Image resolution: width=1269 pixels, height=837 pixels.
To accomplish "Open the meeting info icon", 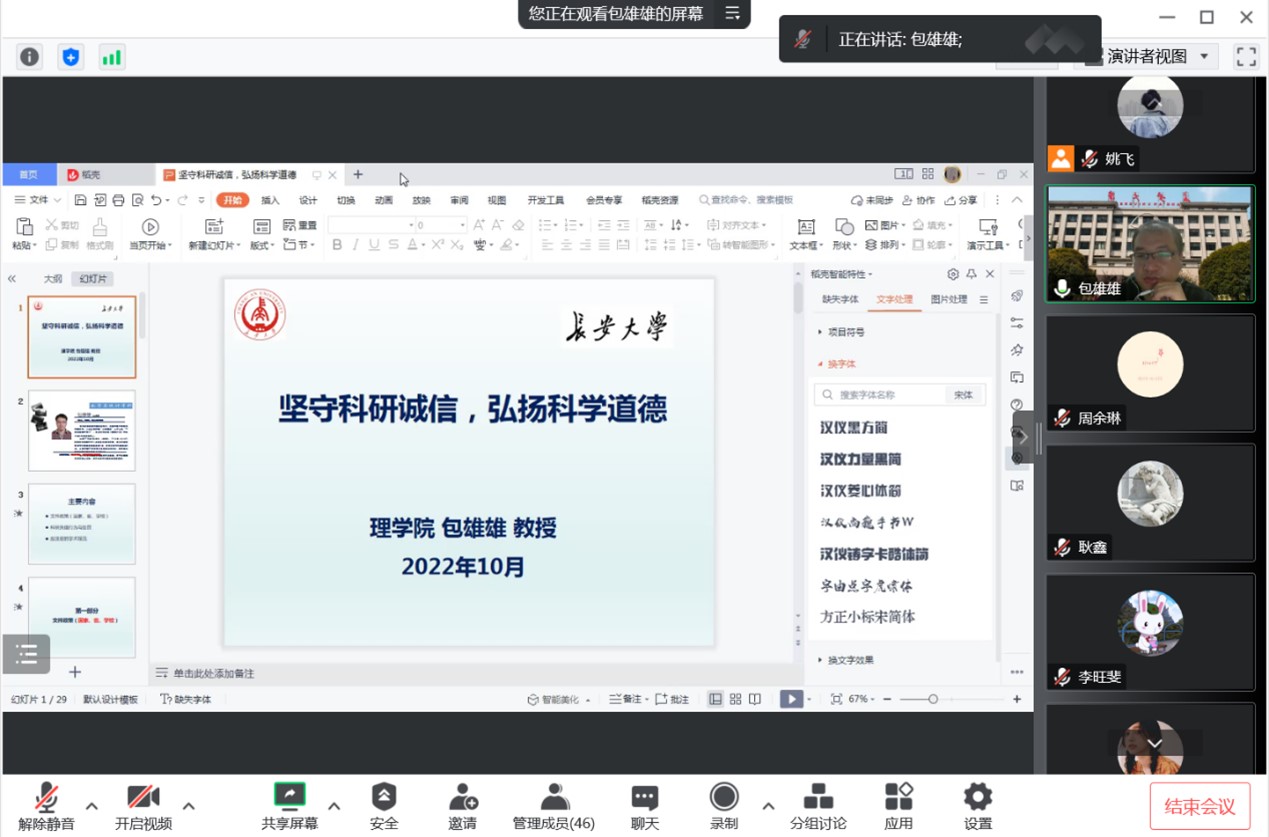I will coord(30,57).
